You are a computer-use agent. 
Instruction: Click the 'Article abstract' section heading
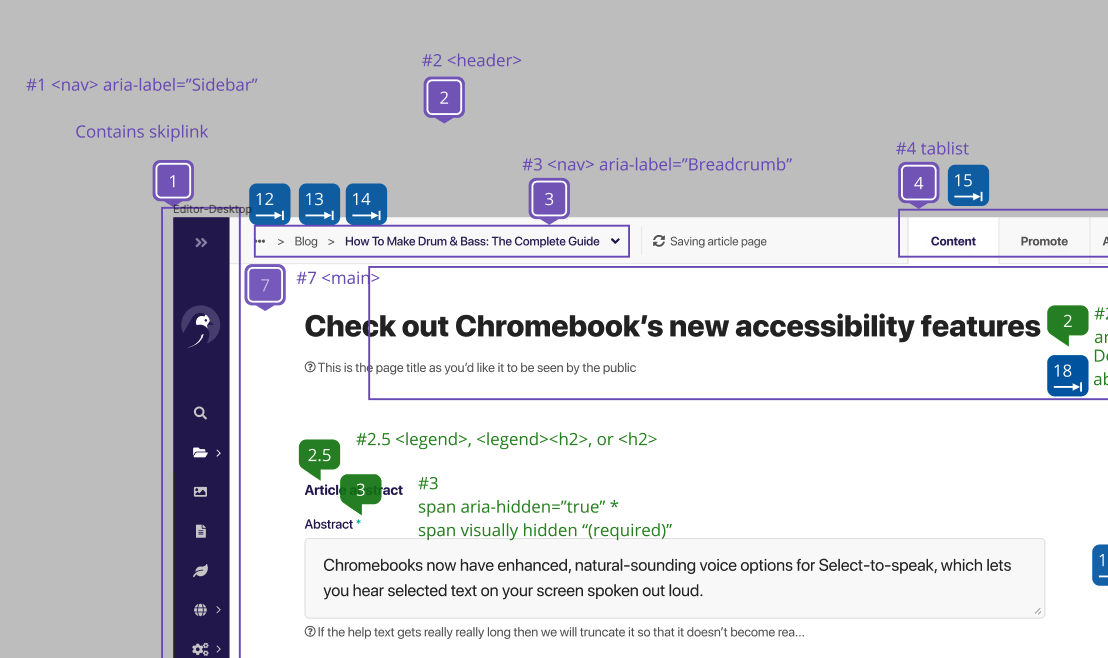click(353, 490)
